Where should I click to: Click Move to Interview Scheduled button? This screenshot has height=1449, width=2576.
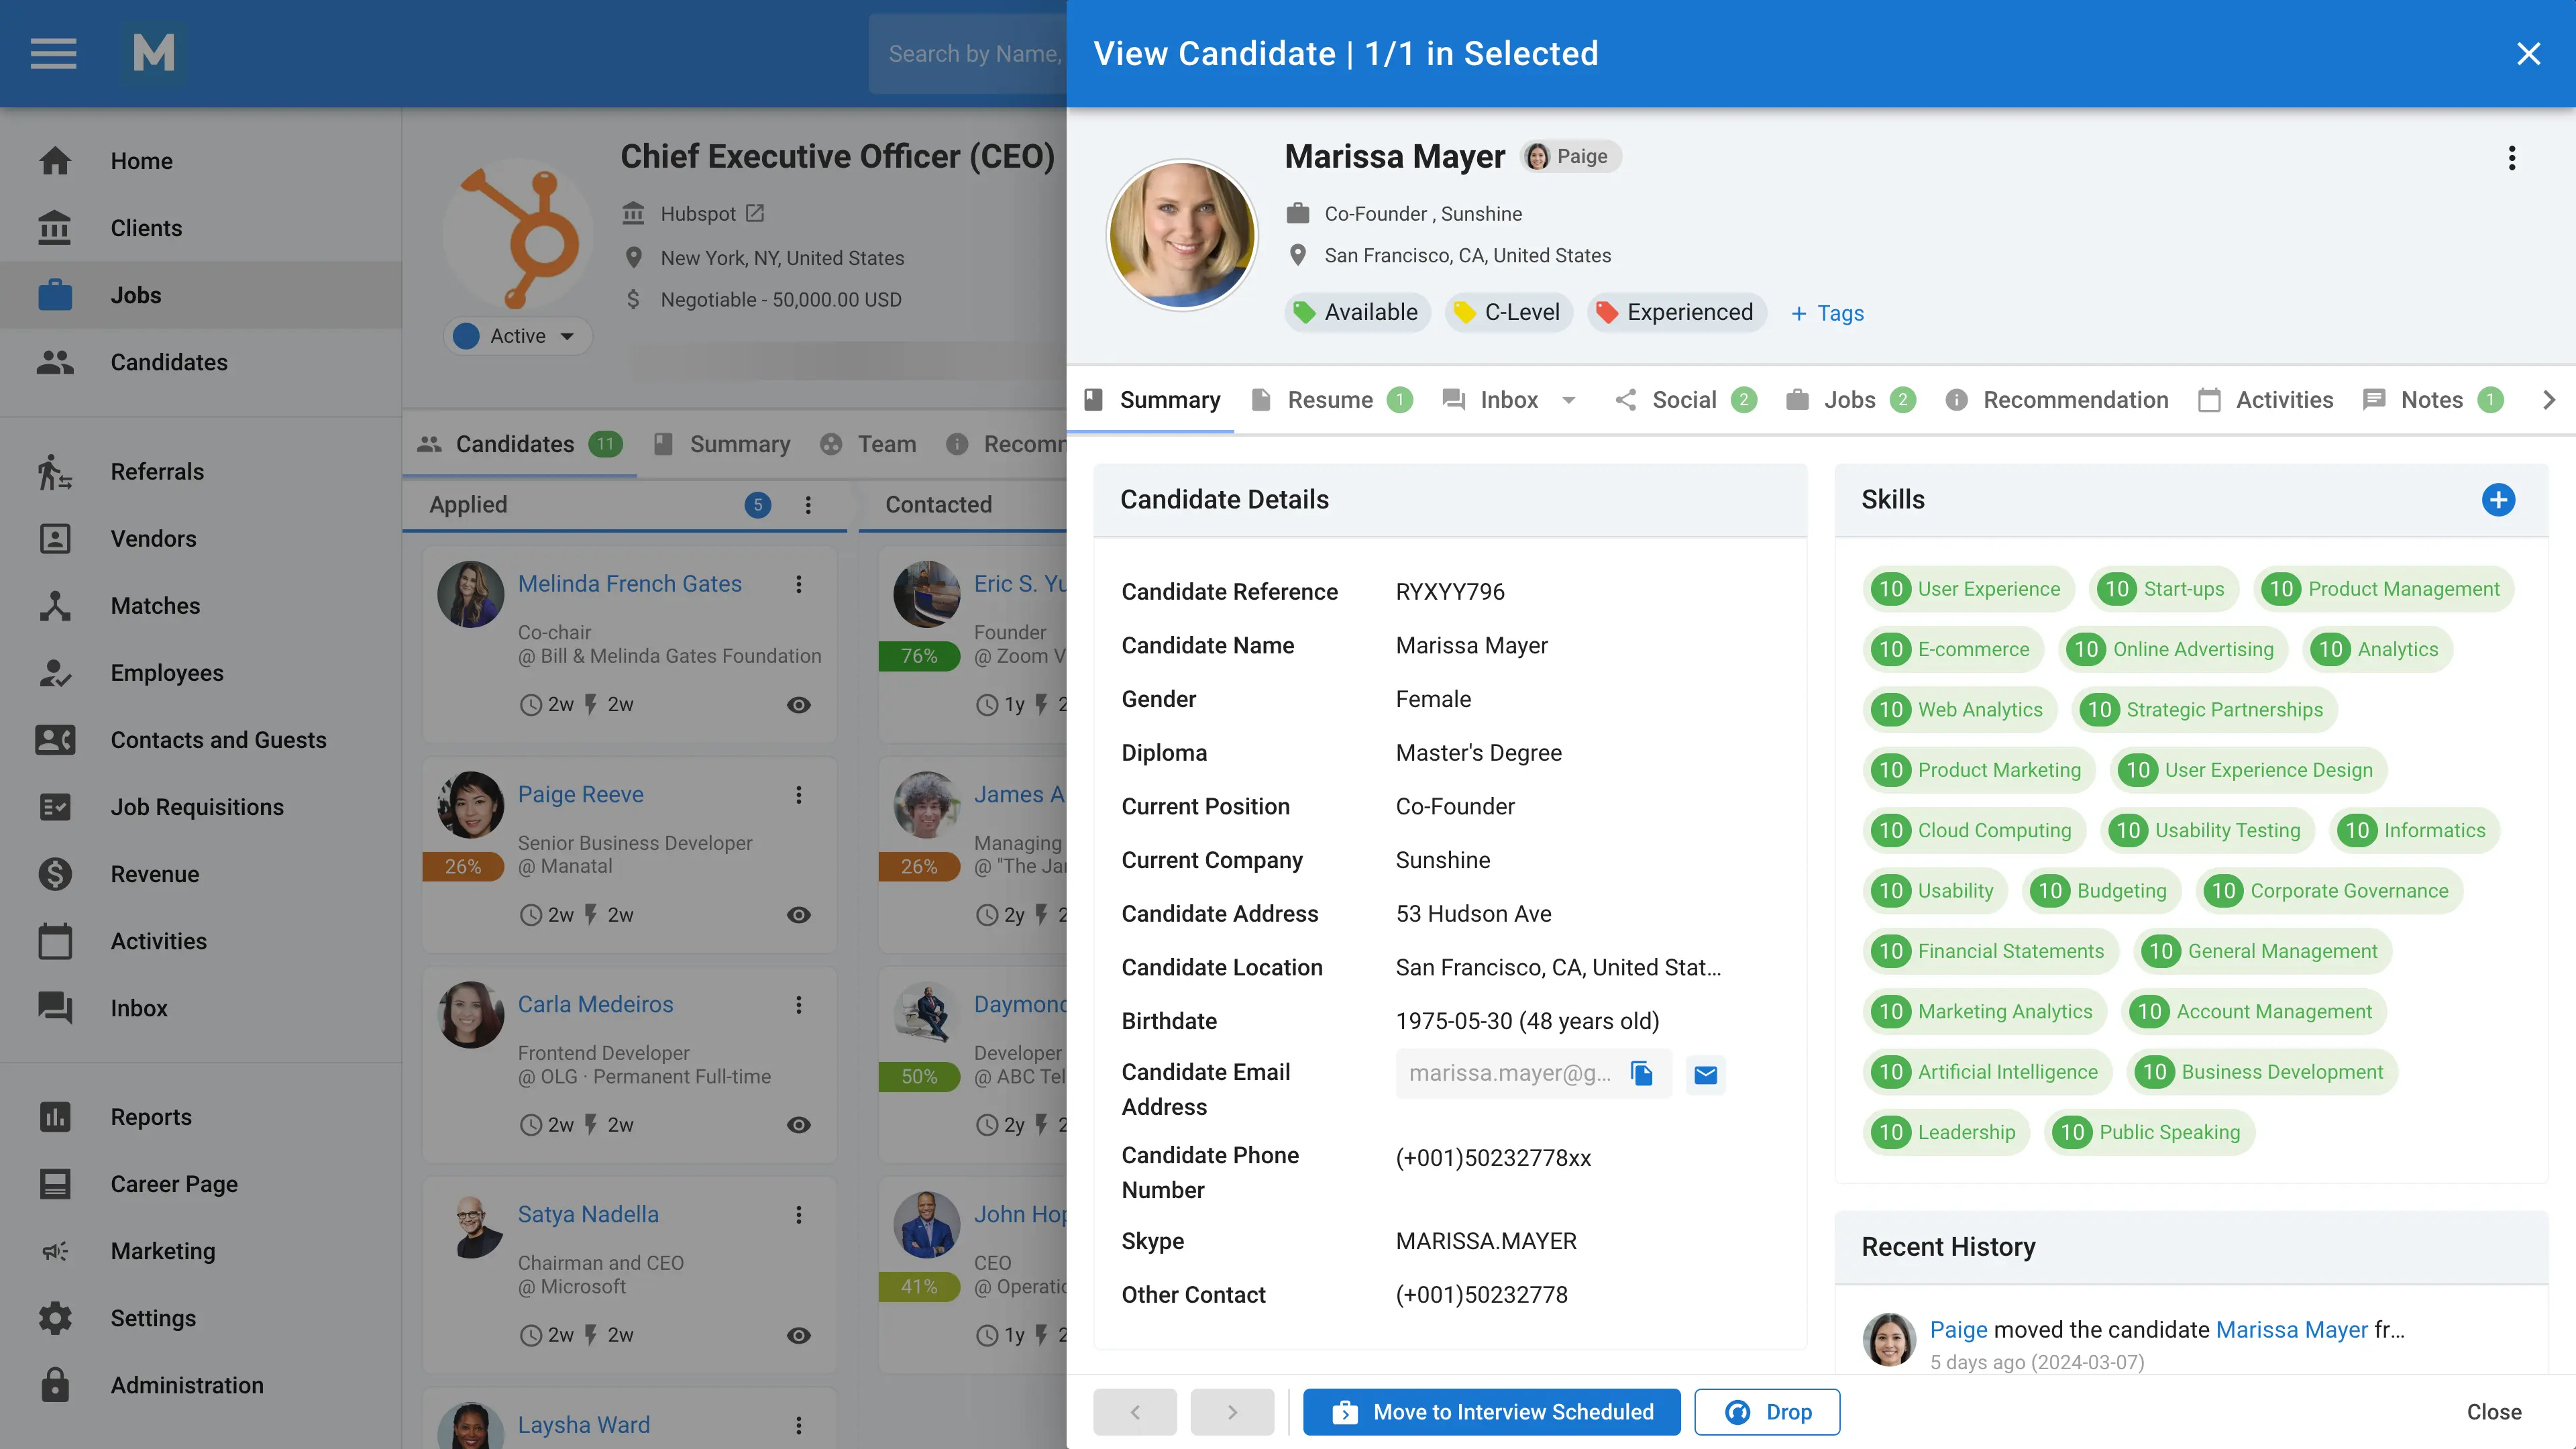click(x=1491, y=1411)
